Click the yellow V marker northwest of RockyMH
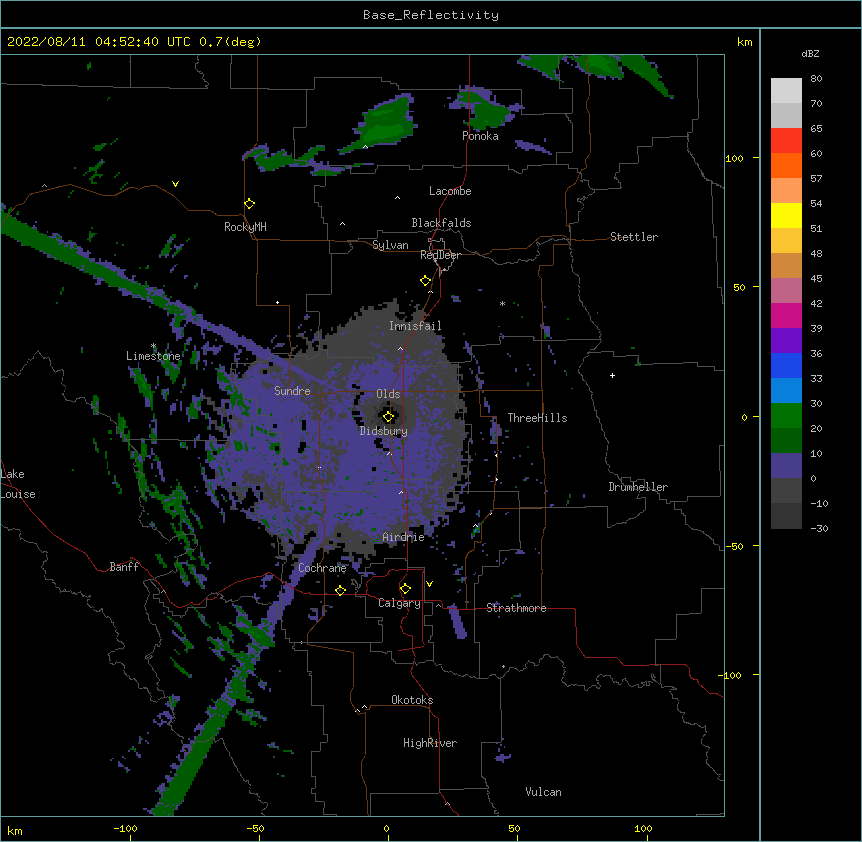Image resolution: width=862 pixels, height=842 pixels. coord(175,184)
